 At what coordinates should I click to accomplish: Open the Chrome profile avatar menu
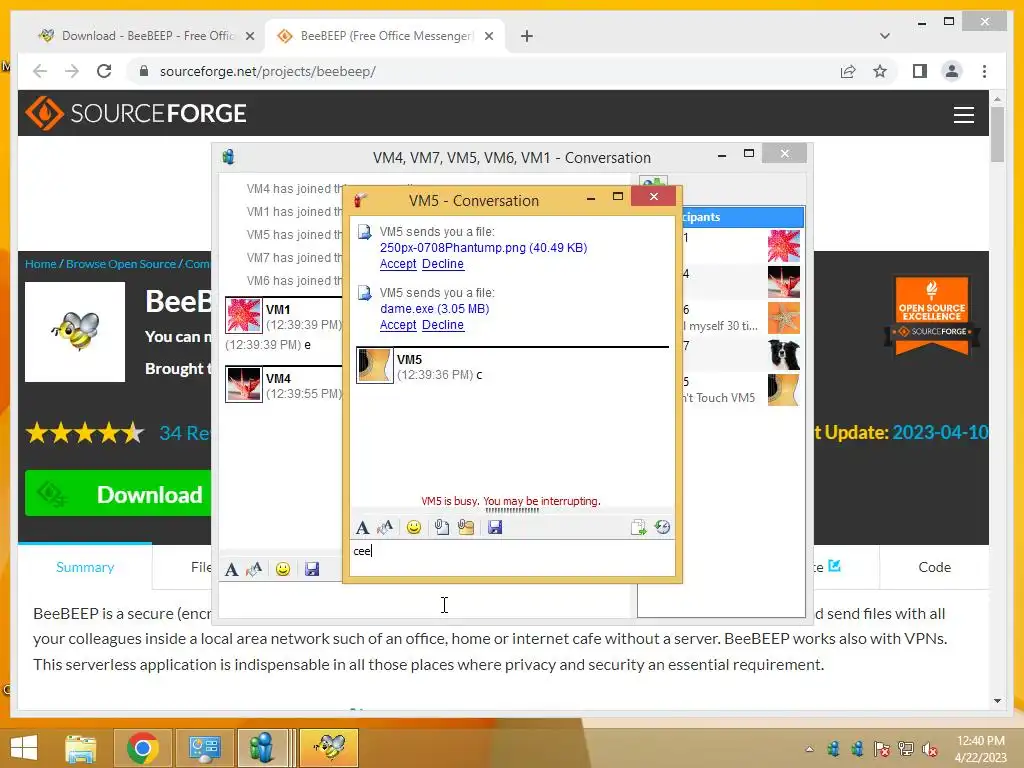952,71
